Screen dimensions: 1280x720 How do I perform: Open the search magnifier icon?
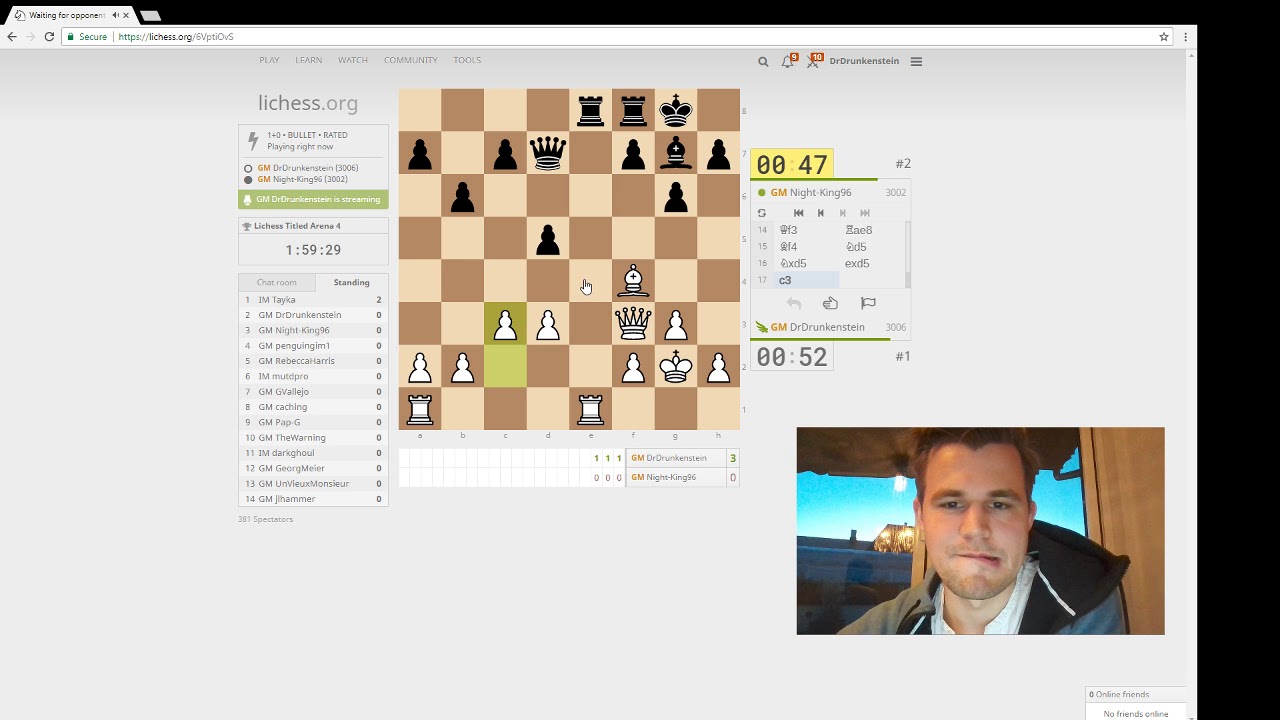click(x=763, y=61)
